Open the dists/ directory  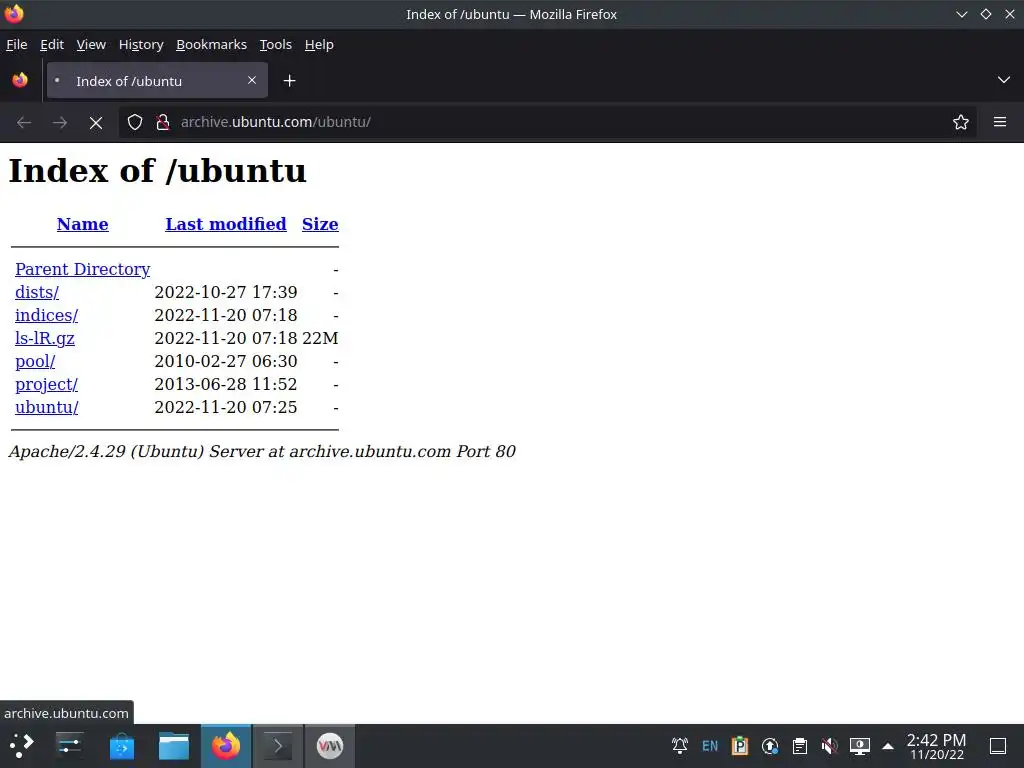37,292
